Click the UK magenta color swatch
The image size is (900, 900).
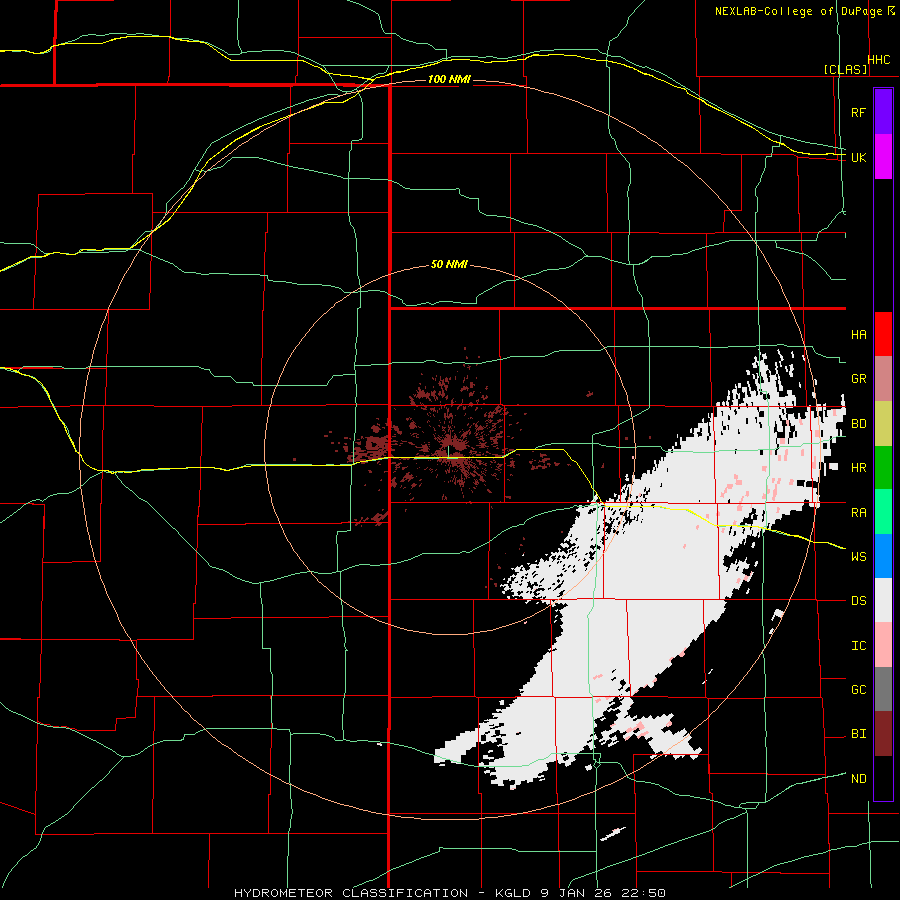883,157
